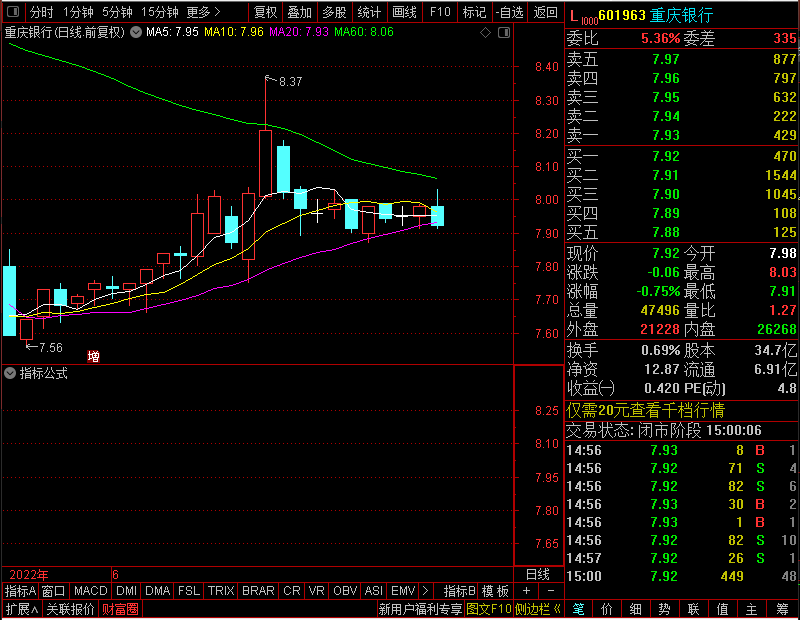Viewport: 800px width, 620px height.
Task: Expand the 指标公式 dropdown
Action: [10, 374]
